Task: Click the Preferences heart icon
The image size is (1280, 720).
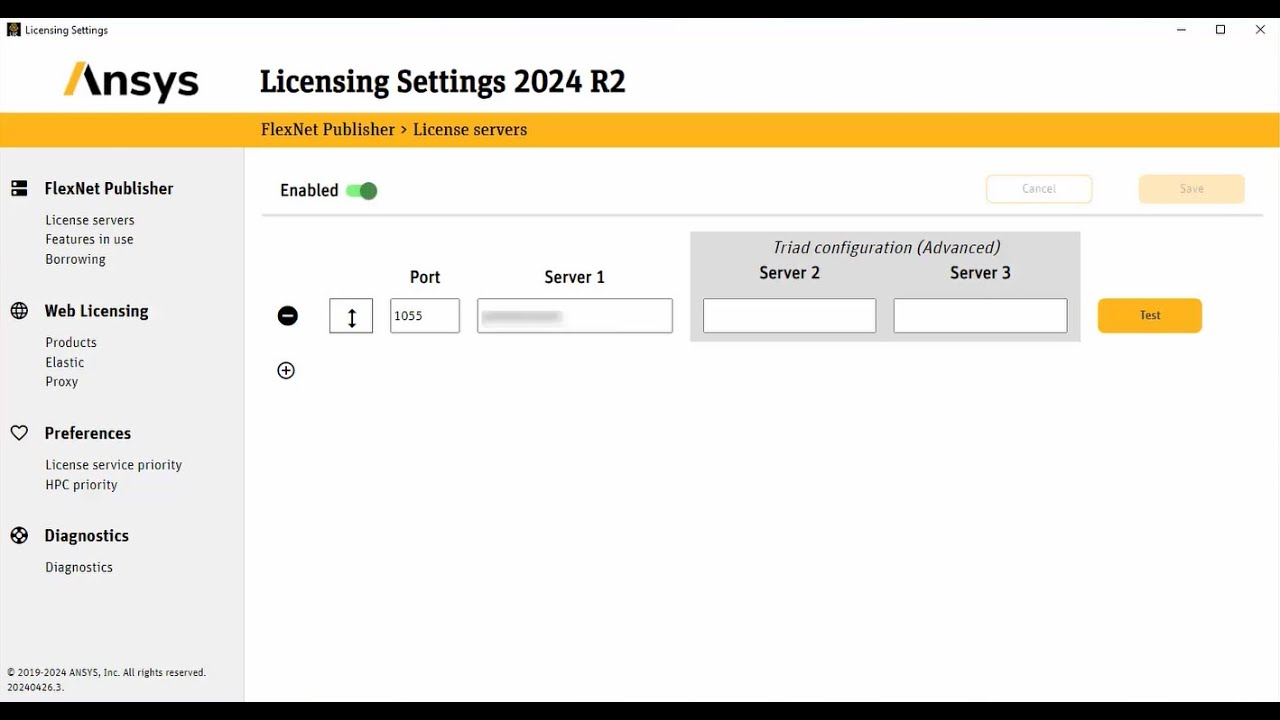Action: coord(19,433)
